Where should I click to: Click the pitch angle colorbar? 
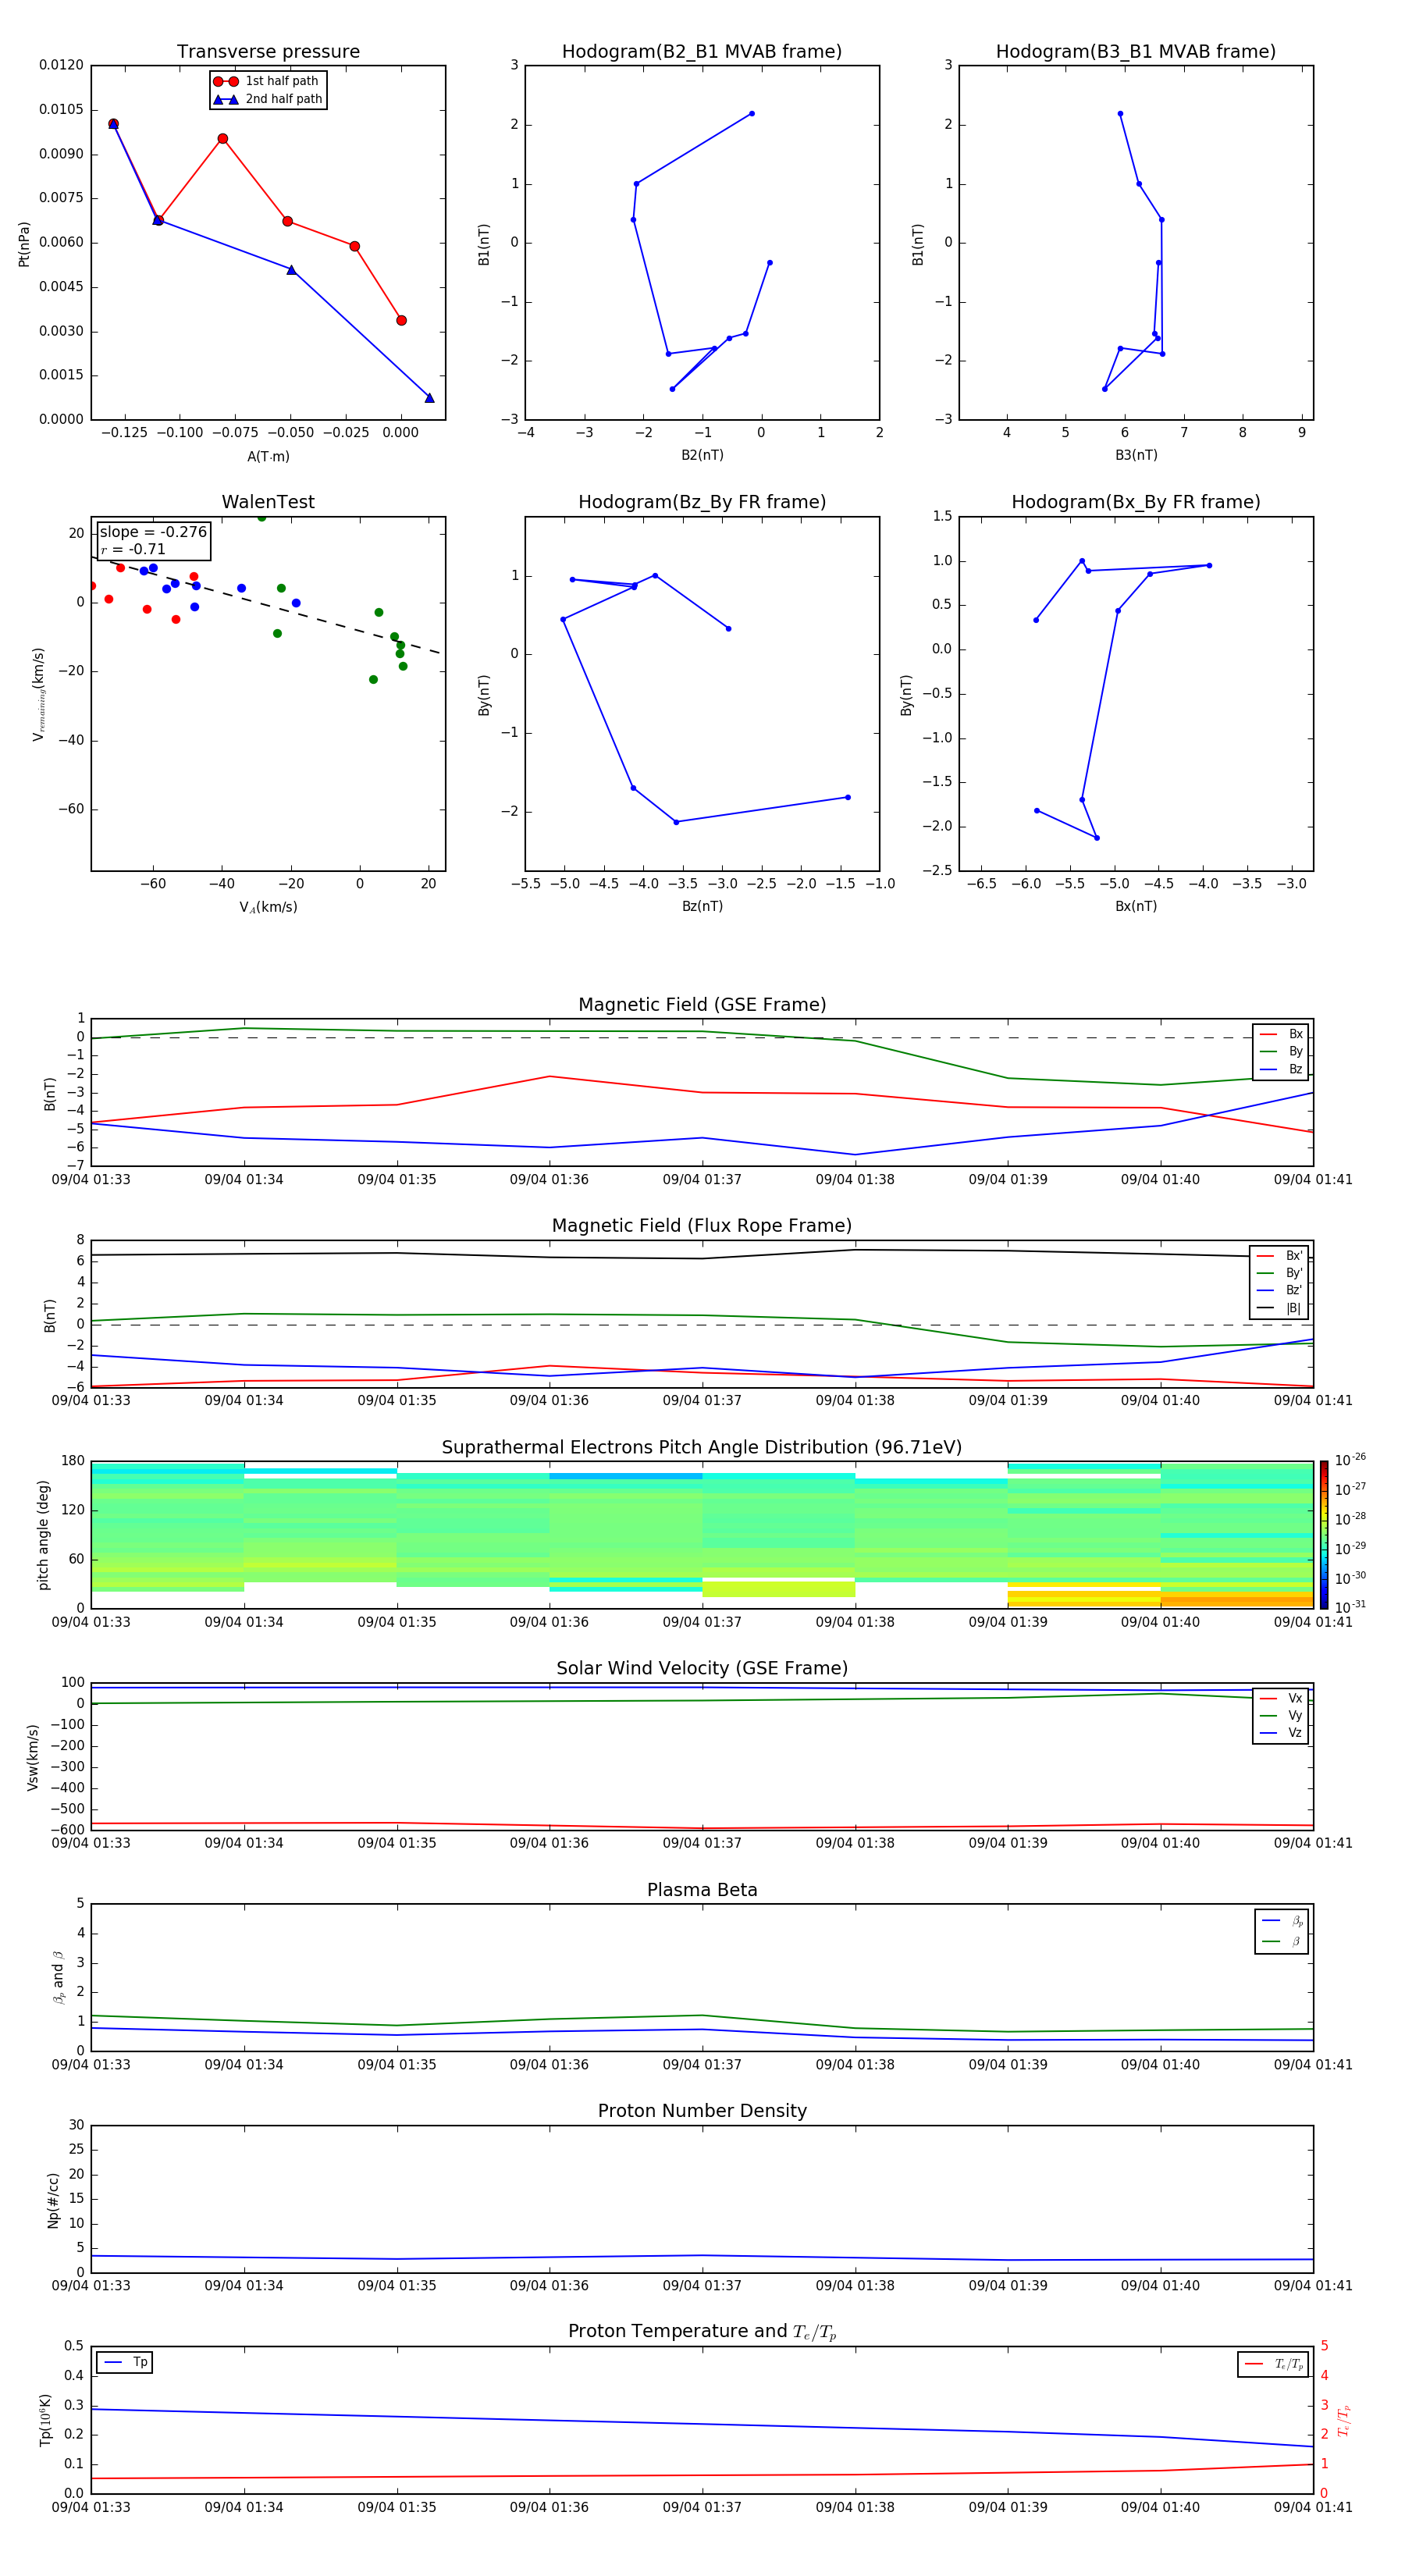(x=1324, y=1534)
